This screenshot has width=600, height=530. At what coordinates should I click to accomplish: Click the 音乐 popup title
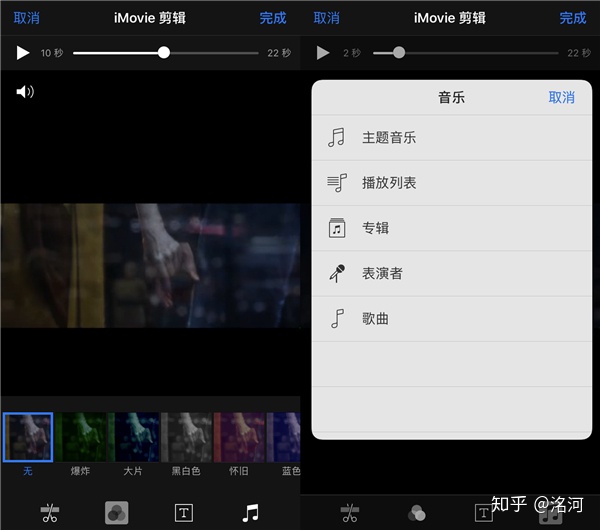(452, 98)
